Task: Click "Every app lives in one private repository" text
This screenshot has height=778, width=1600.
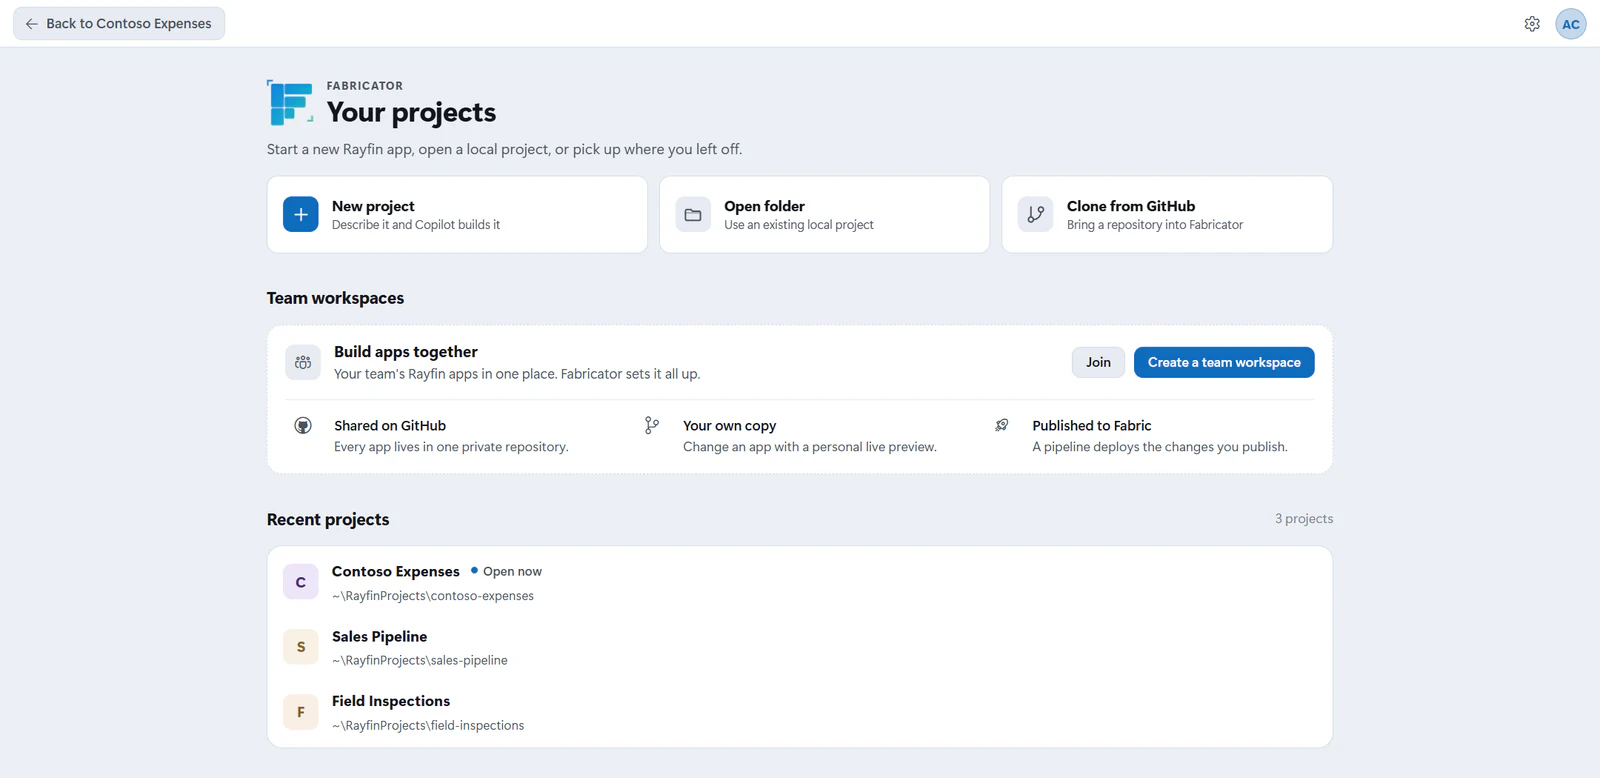Action: [451, 447]
